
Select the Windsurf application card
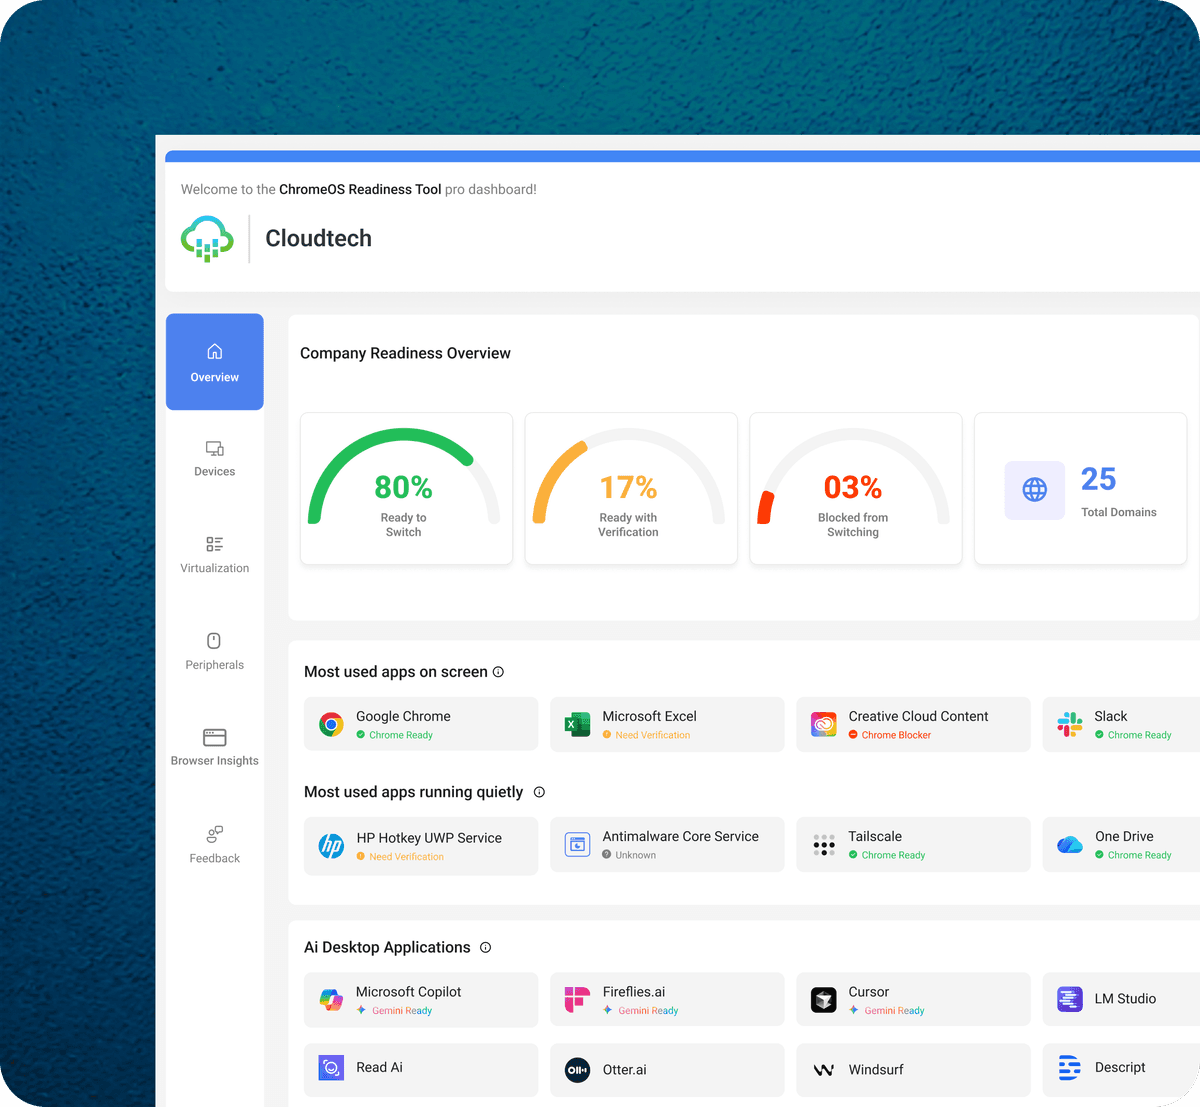[x=913, y=1070]
